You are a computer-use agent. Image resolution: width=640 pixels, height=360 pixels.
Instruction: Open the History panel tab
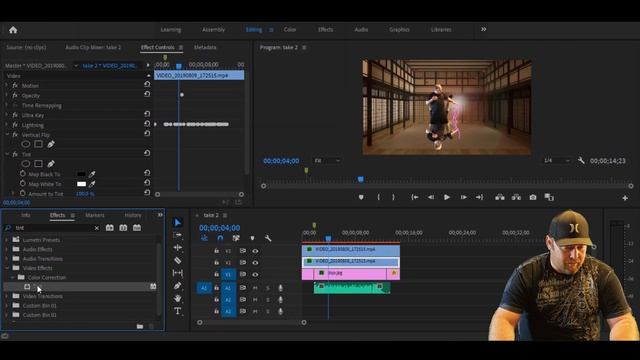(x=133, y=215)
